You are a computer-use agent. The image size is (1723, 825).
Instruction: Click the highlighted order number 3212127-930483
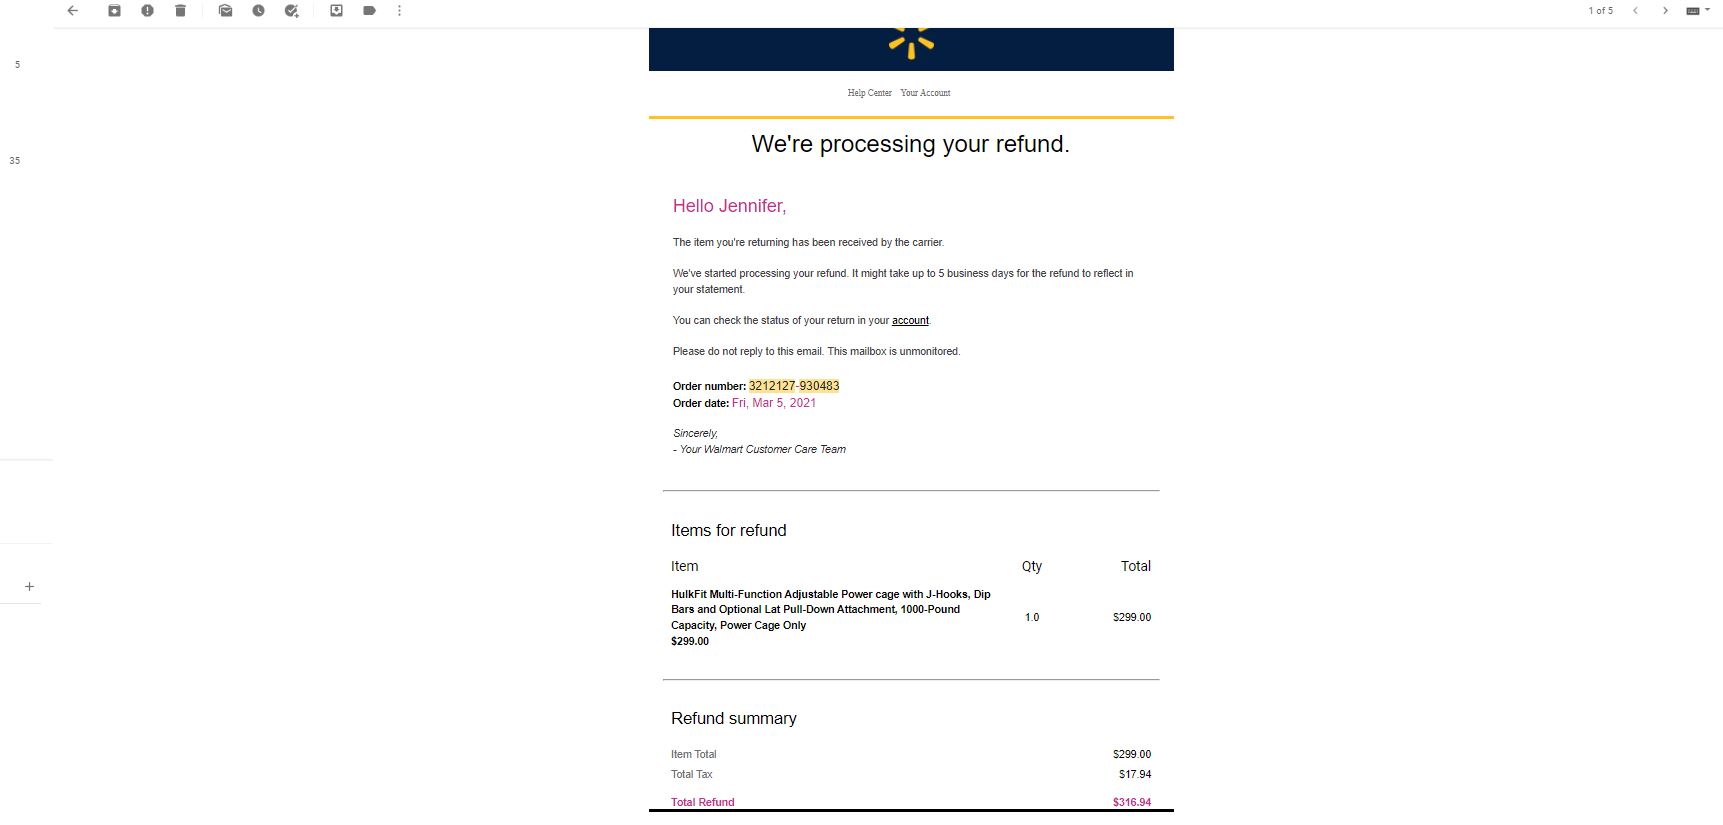pyautogui.click(x=794, y=386)
